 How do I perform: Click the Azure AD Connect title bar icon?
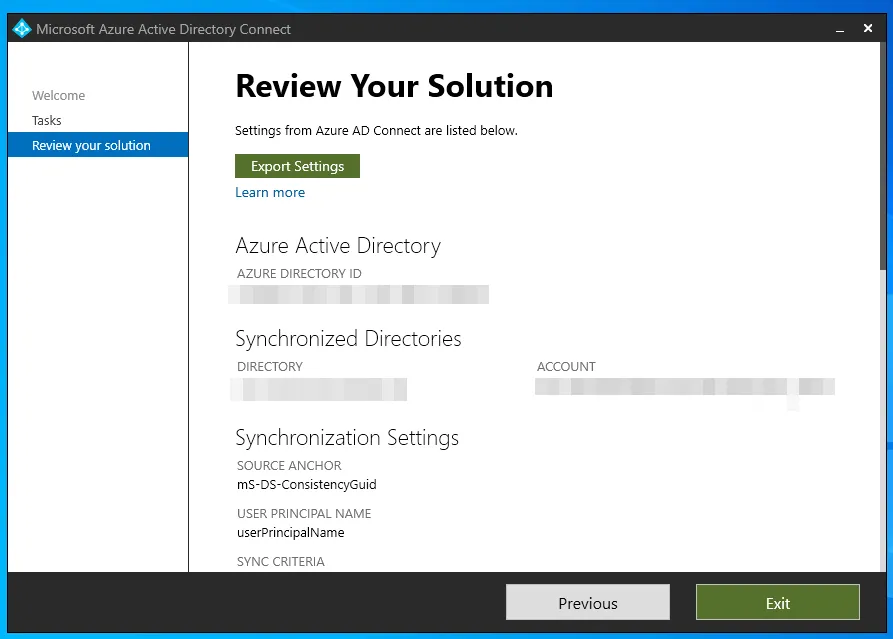point(21,28)
